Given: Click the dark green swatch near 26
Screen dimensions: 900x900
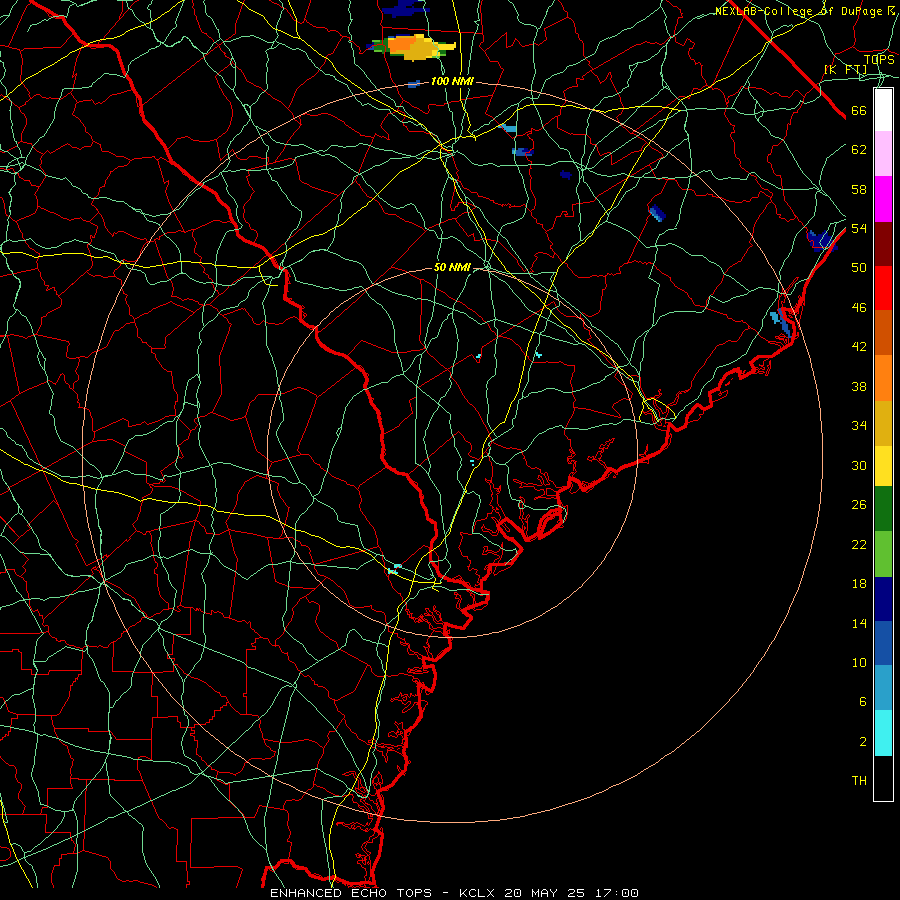Looking at the screenshot, I should click(x=883, y=509).
